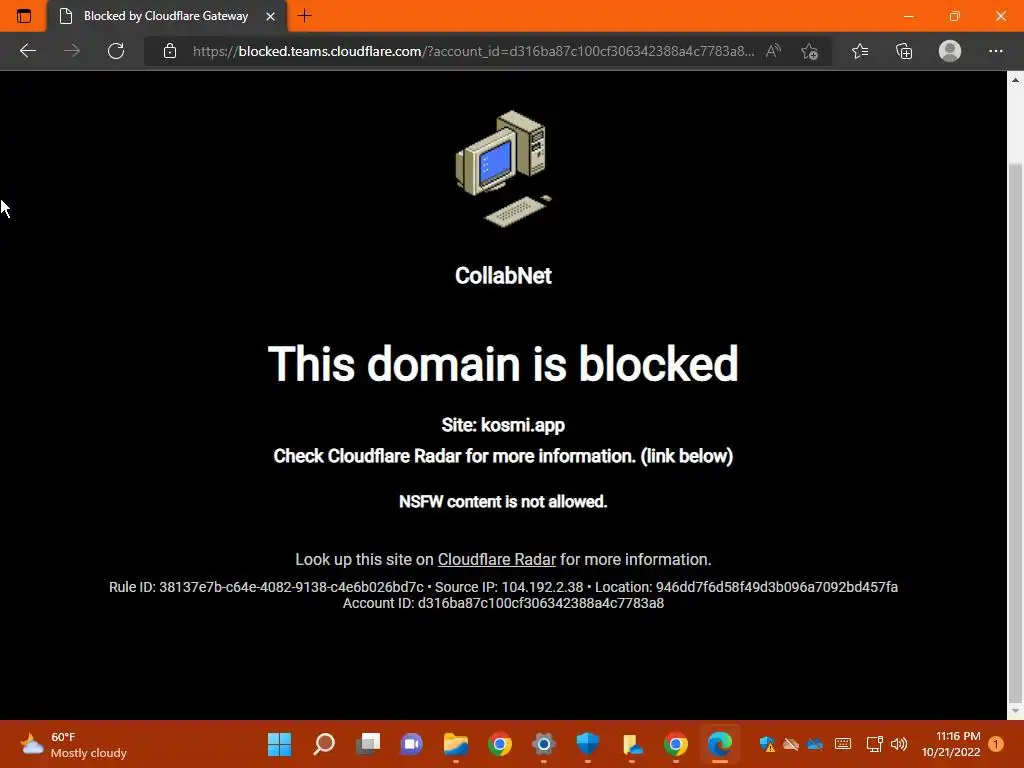Open File Explorer from the taskbar
1024x768 pixels.
coord(456,744)
